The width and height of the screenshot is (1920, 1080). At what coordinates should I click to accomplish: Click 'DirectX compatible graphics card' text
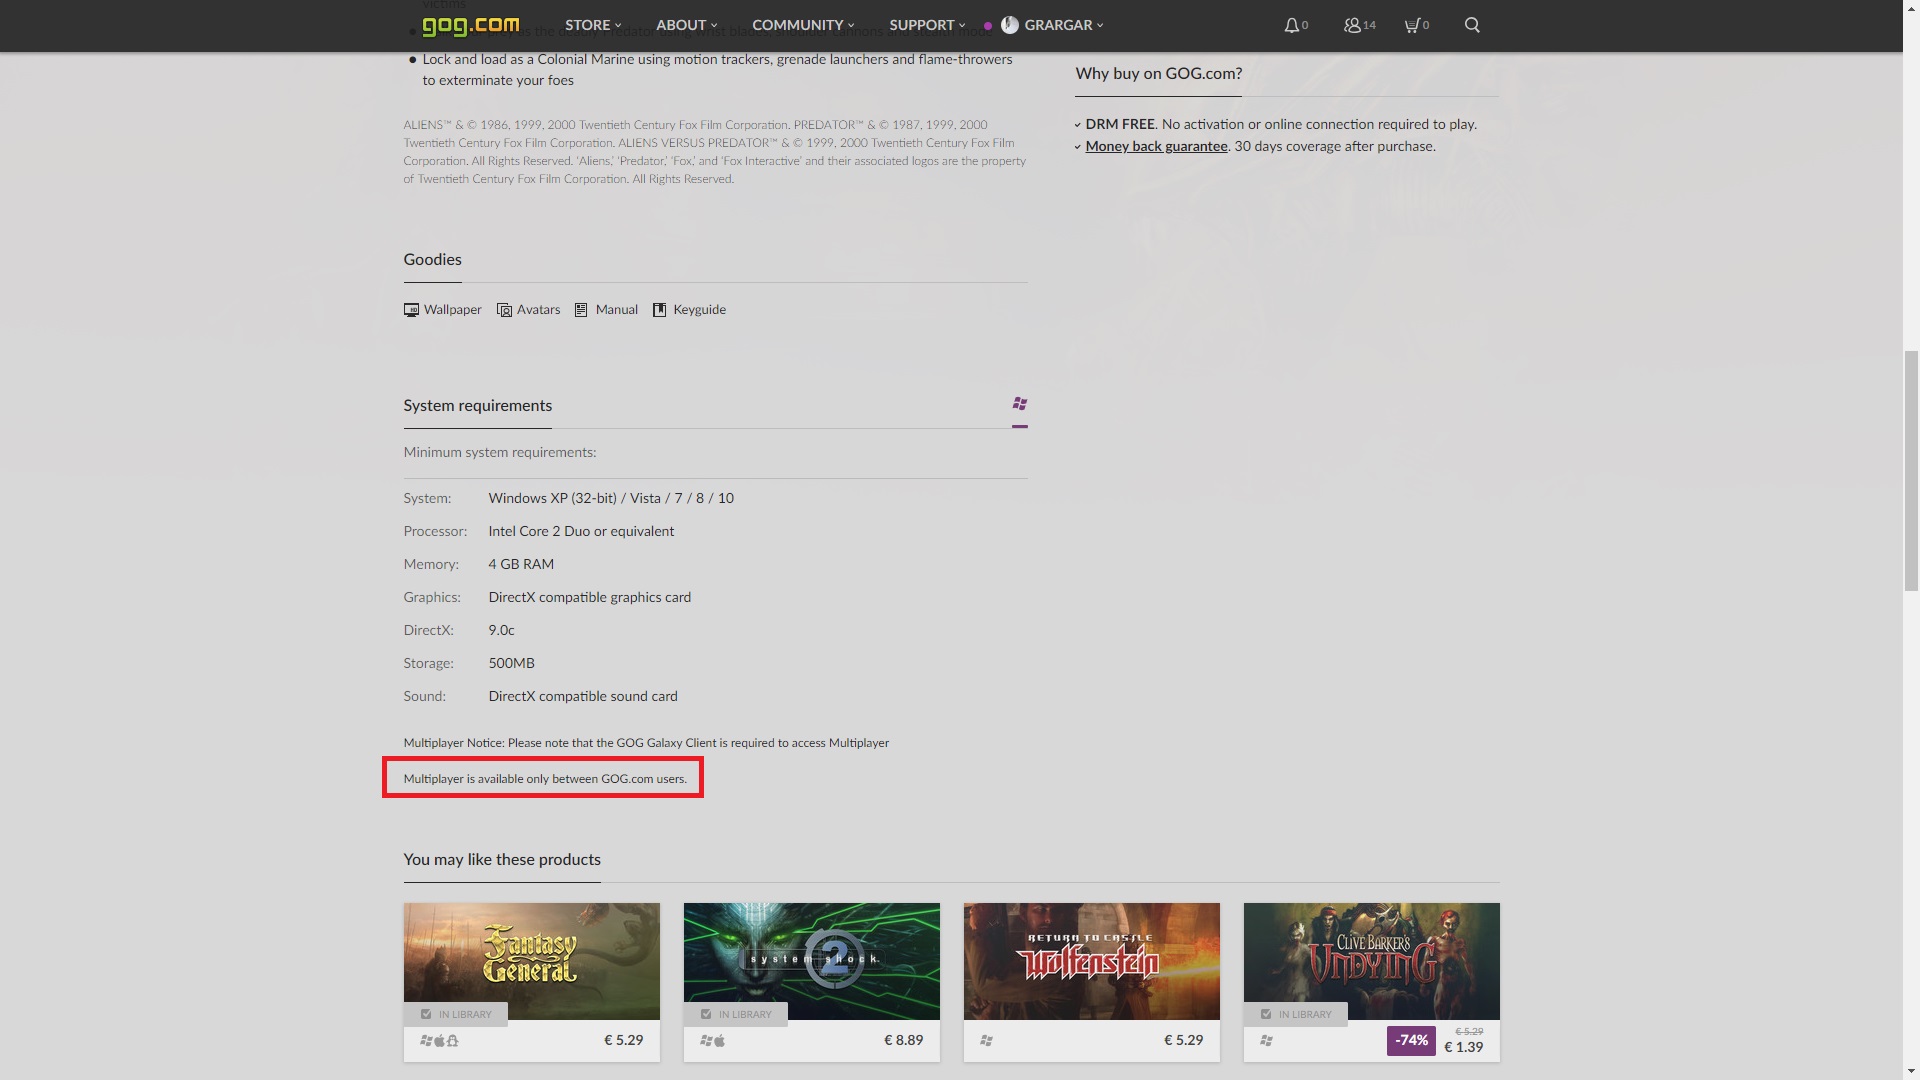[590, 597]
